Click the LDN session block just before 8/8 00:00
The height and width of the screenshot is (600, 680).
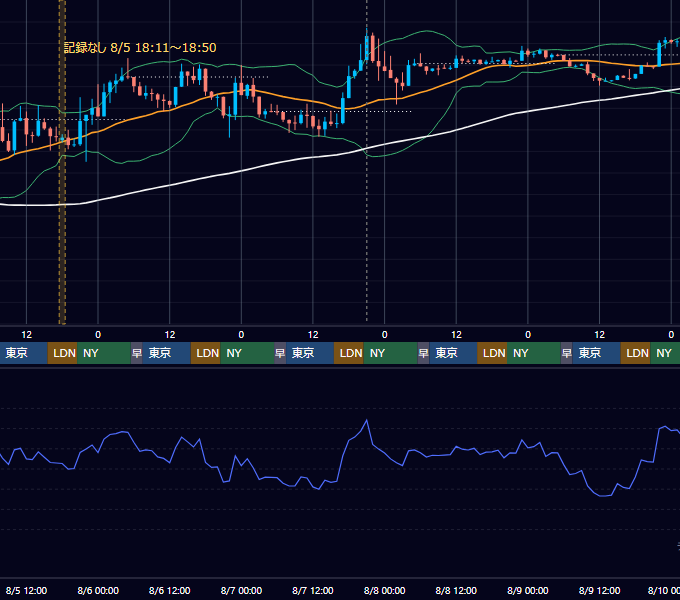coord(349,353)
